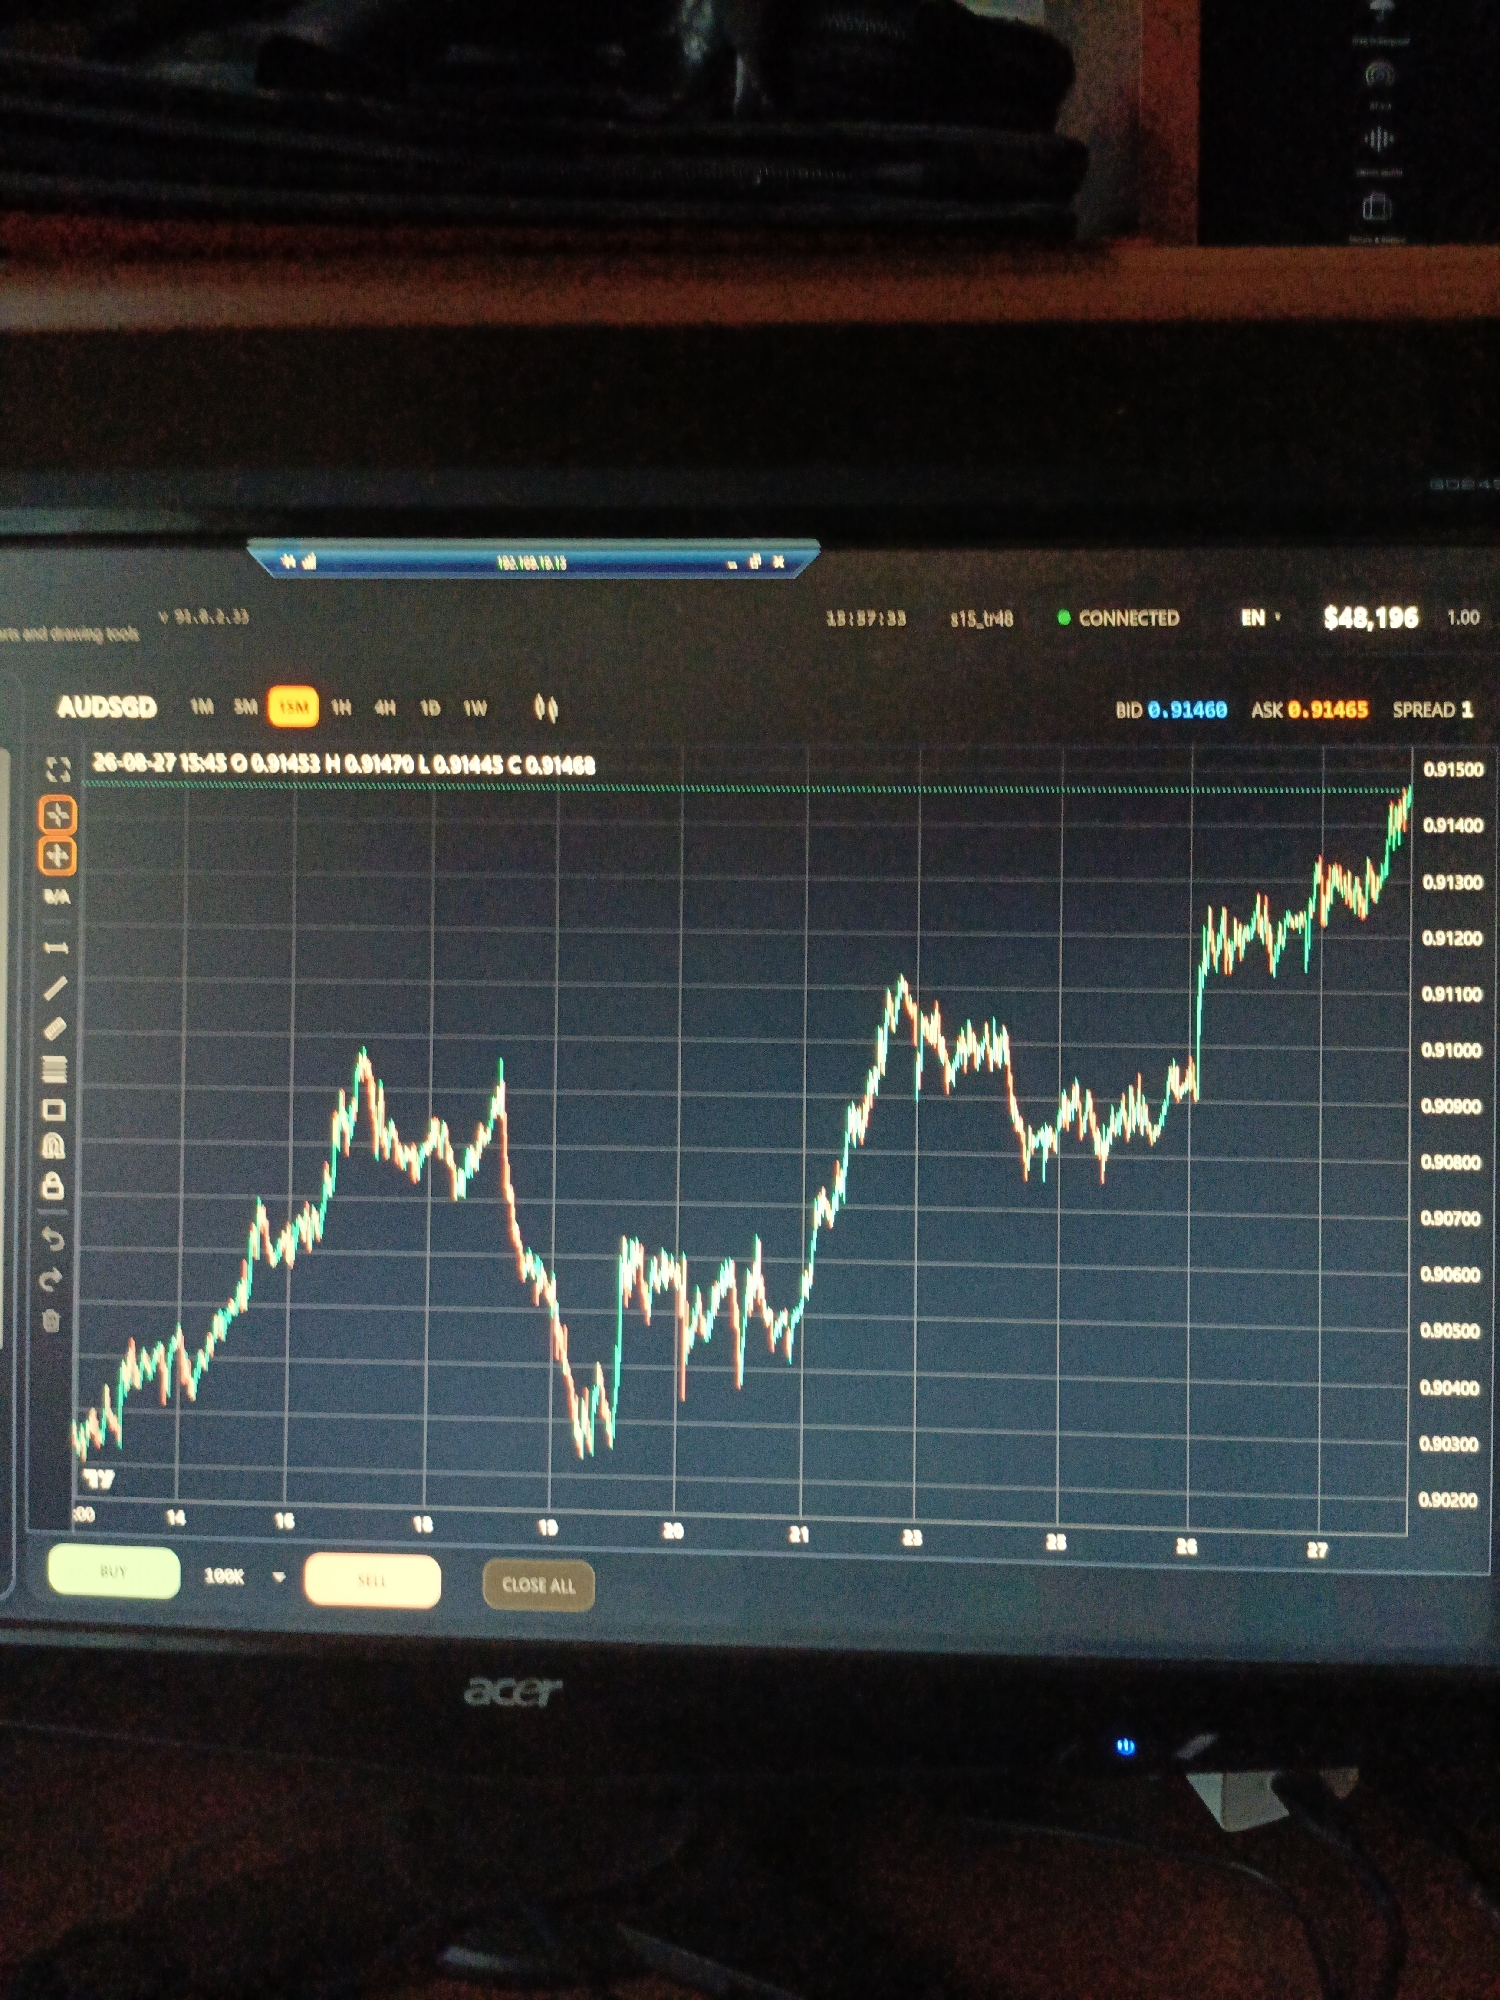
Task: Click the 0.91000 price axis label
Action: tap(1451, 1050)
